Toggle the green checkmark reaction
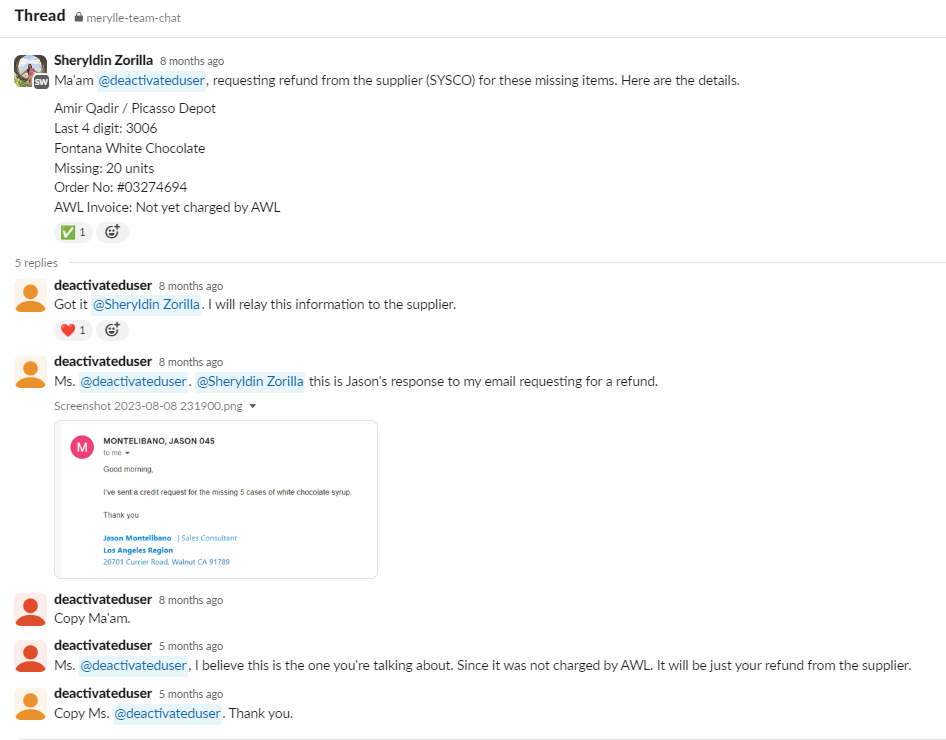 [x=73, y=232]
